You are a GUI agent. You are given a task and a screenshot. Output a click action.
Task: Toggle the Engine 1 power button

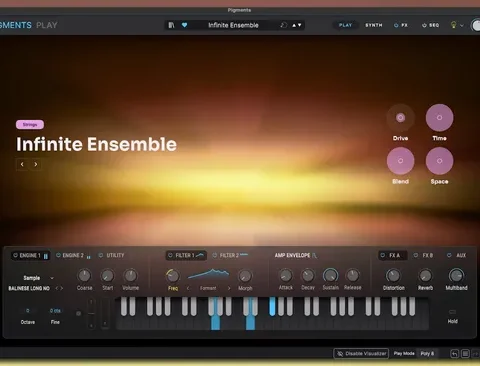[15, 255]
